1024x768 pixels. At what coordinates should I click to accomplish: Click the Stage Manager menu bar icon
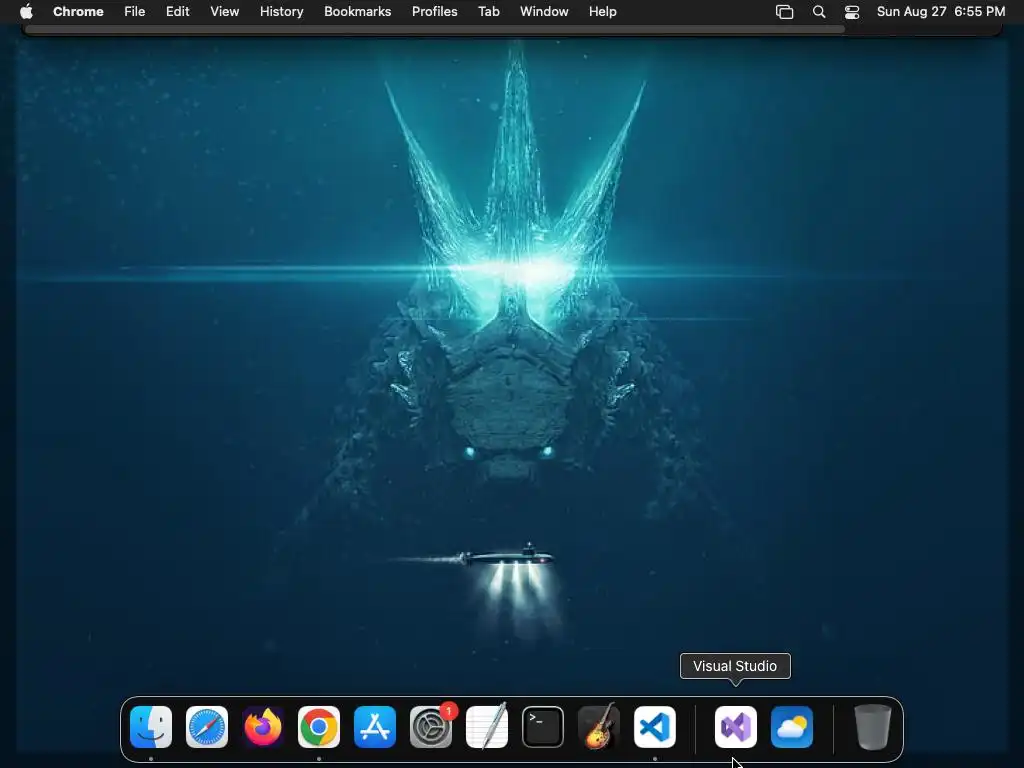(x=784, y=12)
